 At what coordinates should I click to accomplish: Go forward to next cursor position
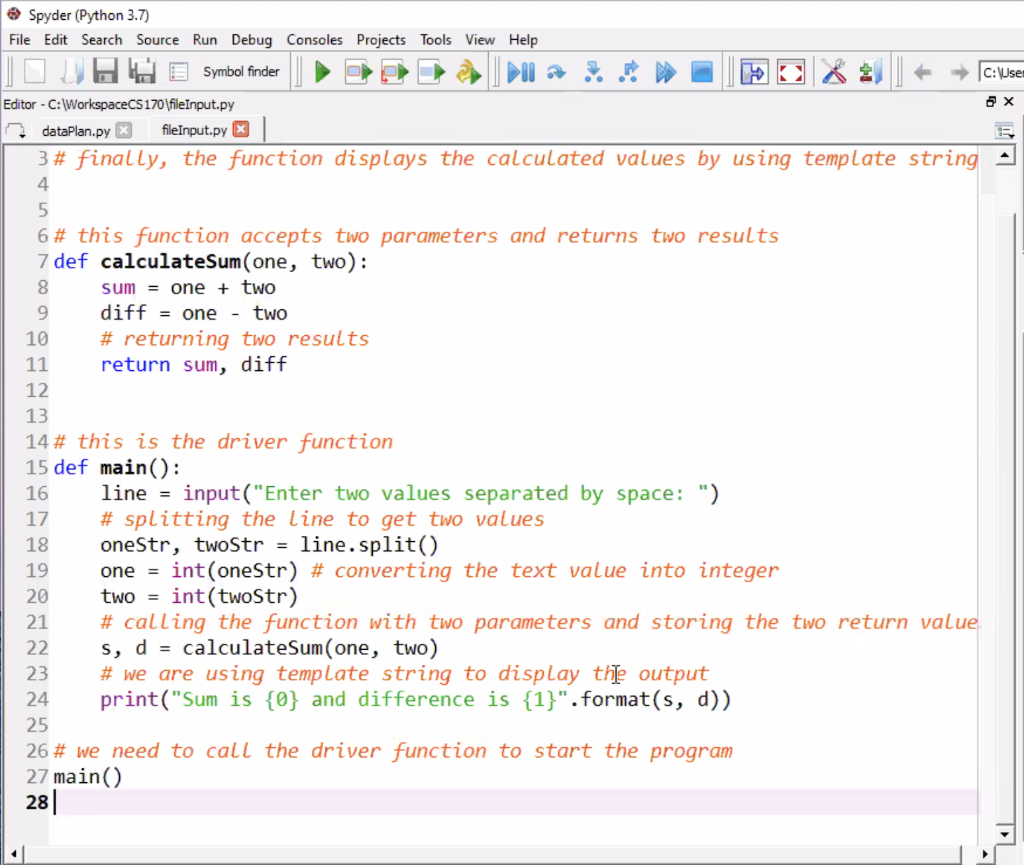tap(959, 72)
